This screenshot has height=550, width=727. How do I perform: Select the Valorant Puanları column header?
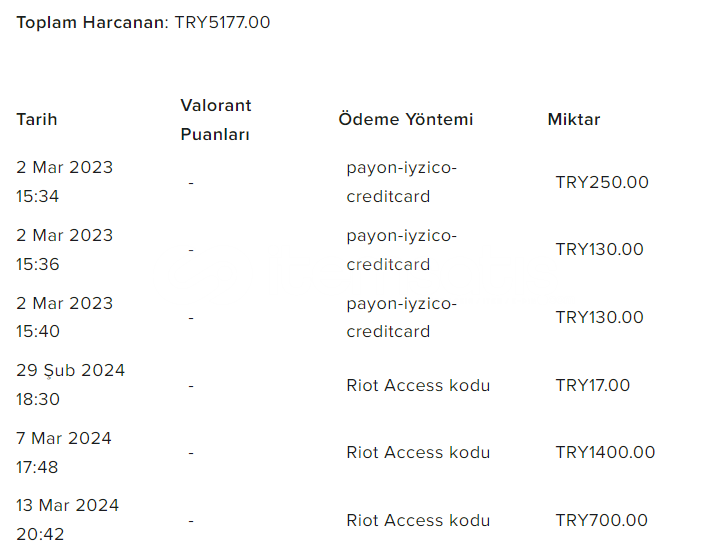pyautogui.click(x=216, y=119)
